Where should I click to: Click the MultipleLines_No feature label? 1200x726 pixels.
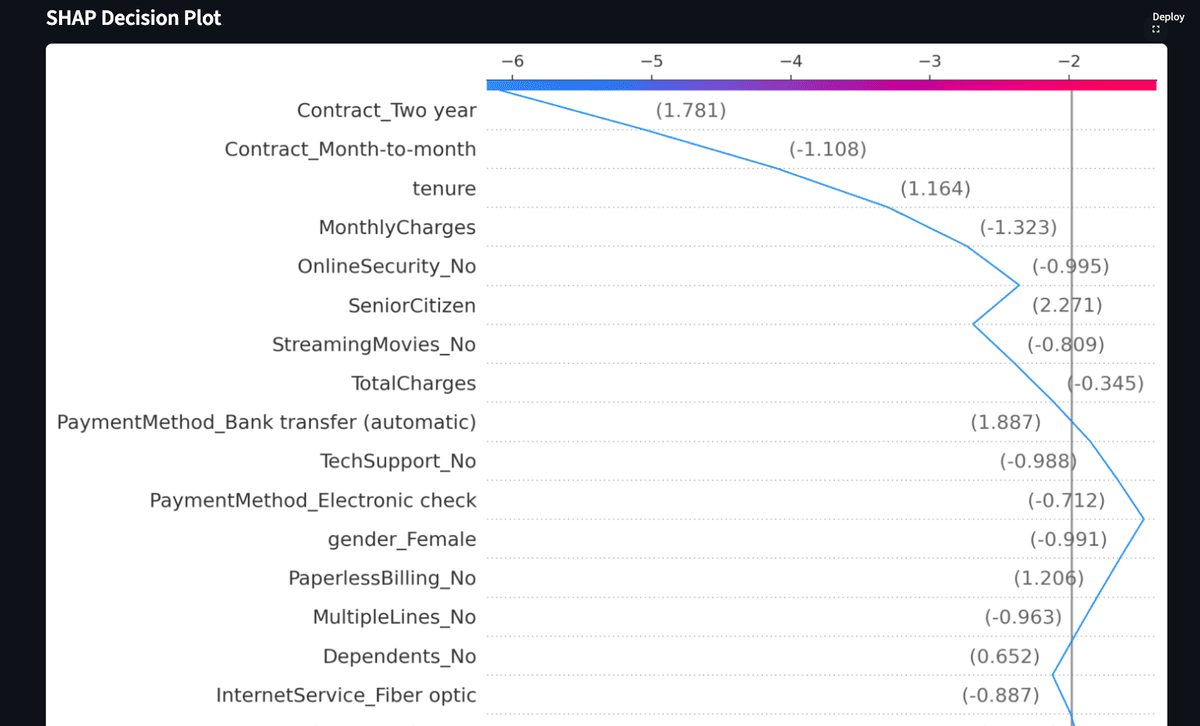coord(395,617)
